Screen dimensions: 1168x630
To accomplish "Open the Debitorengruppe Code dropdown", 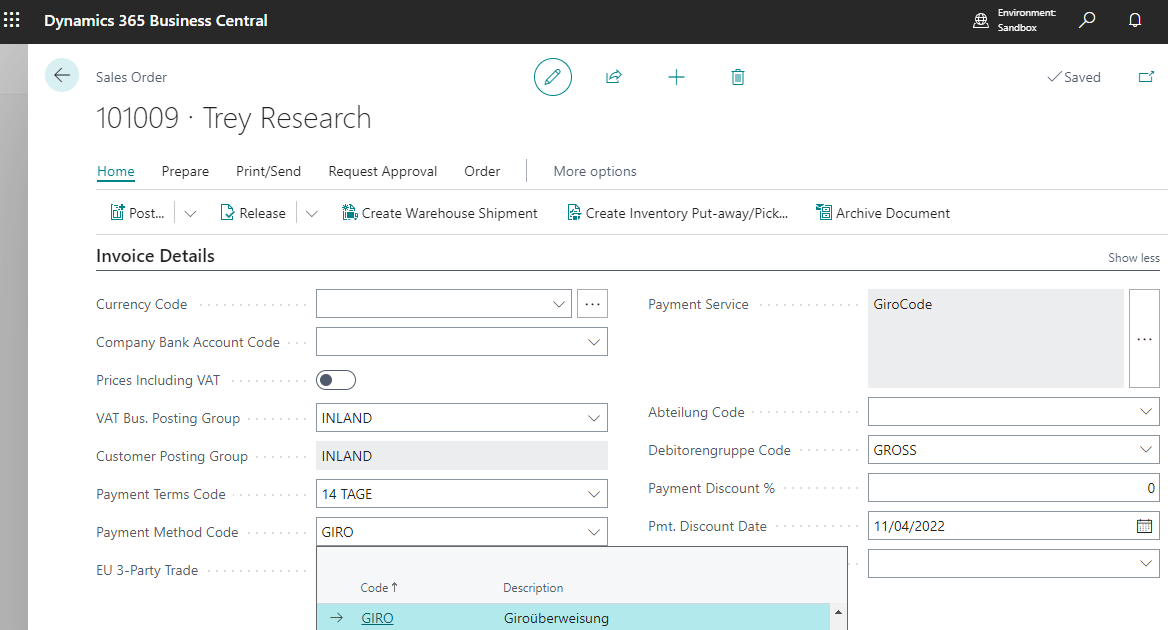I will (x=1146, y=450).
